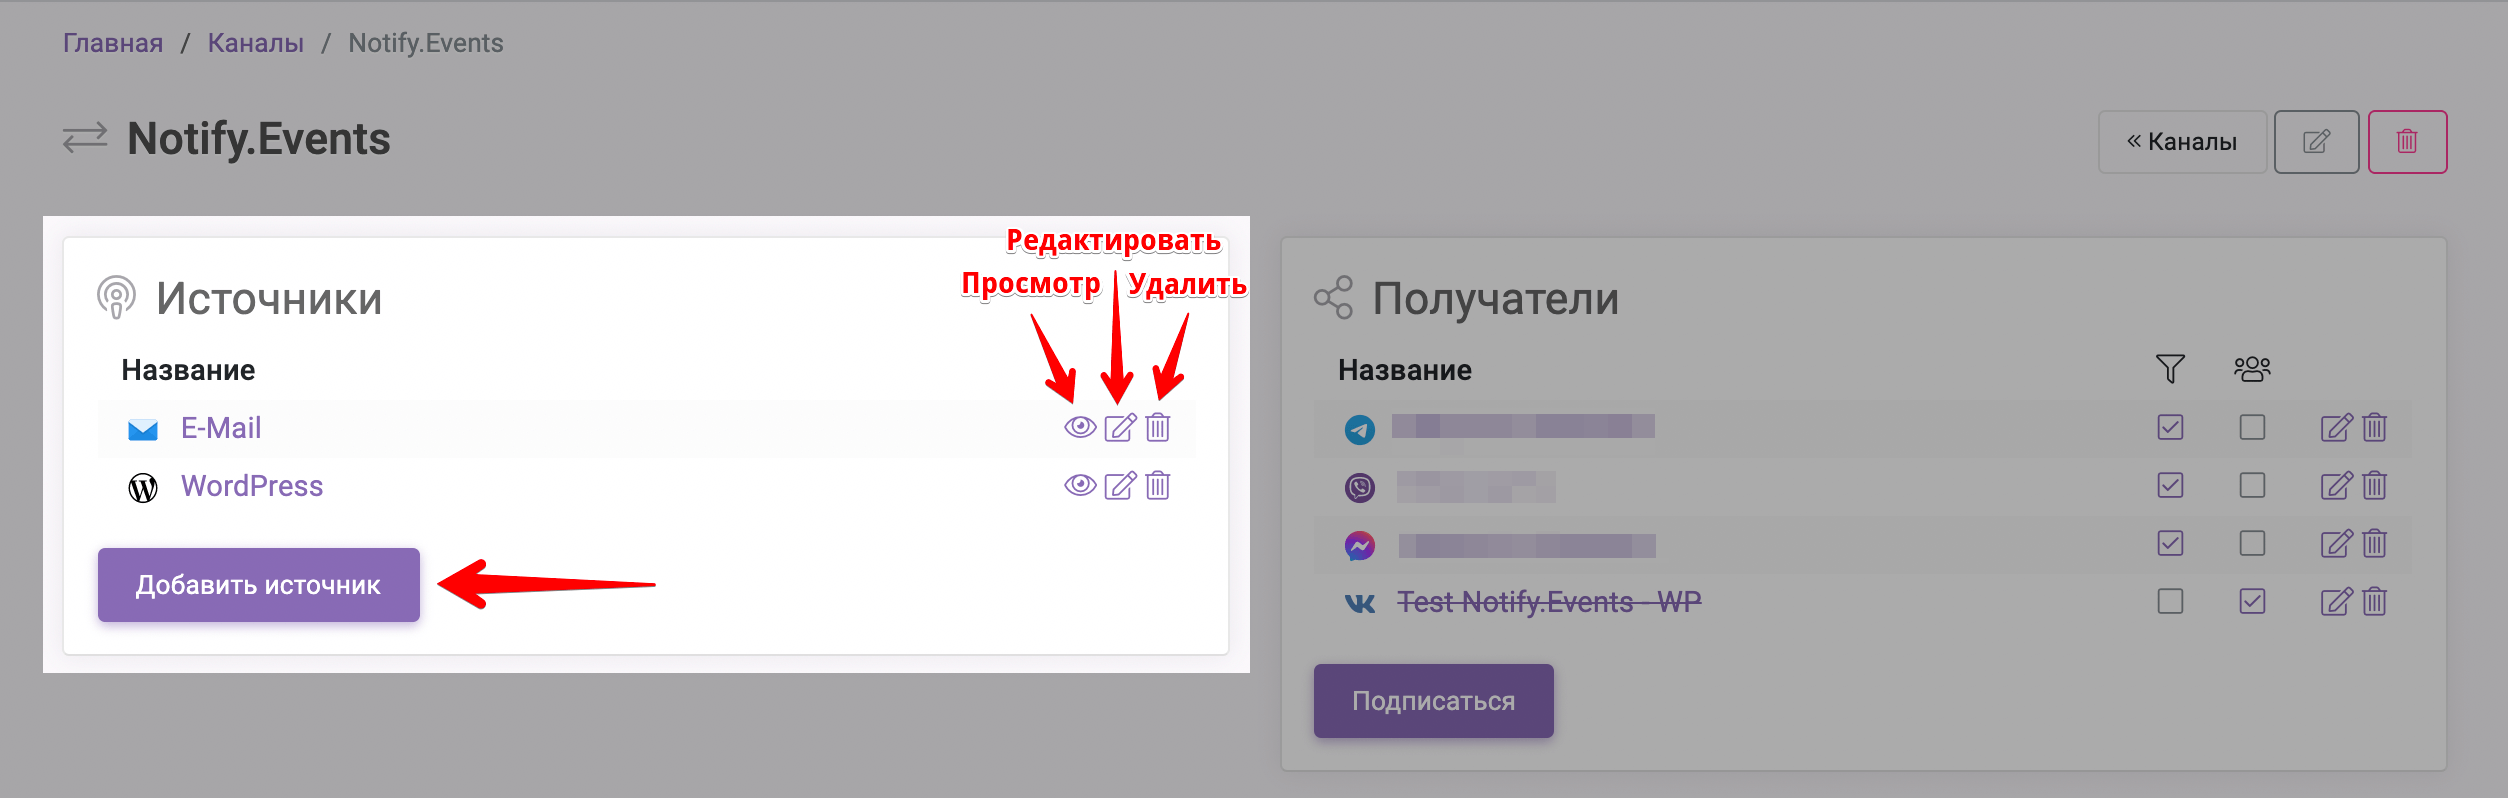Open Главная breadcrumb link

click(x=113, y=43)
